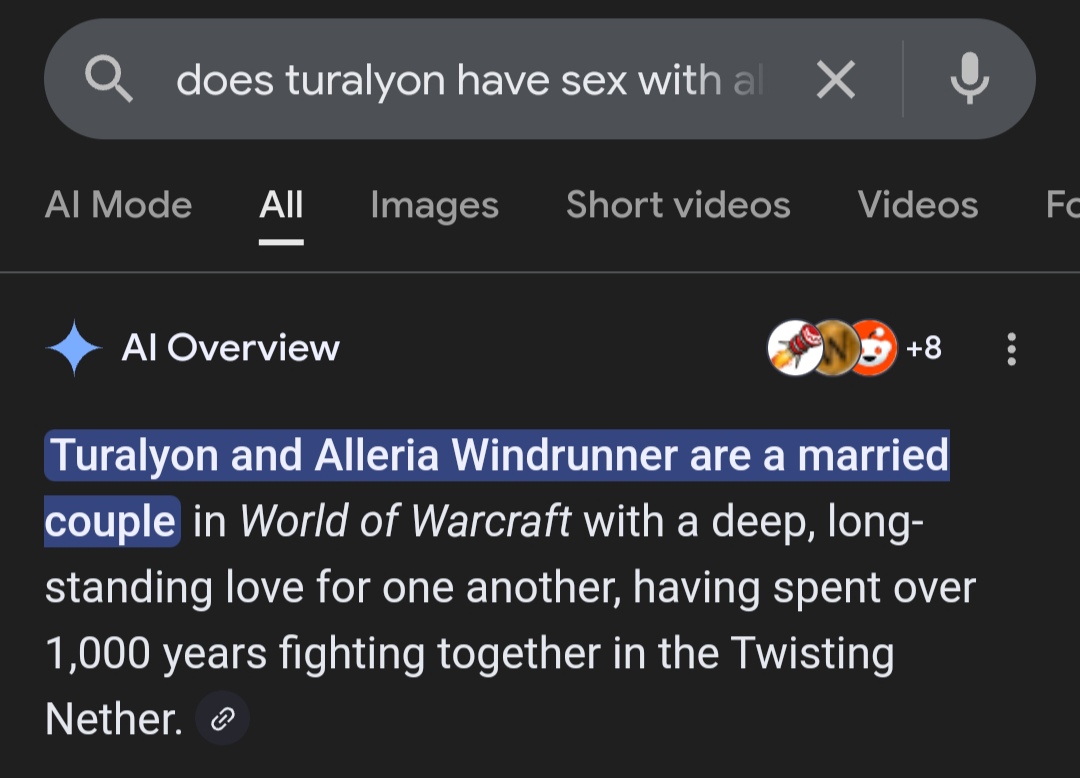Expand the +8 additional sources
The width and height of the screenshot is (1080, 778).
[x=924, y=348]
